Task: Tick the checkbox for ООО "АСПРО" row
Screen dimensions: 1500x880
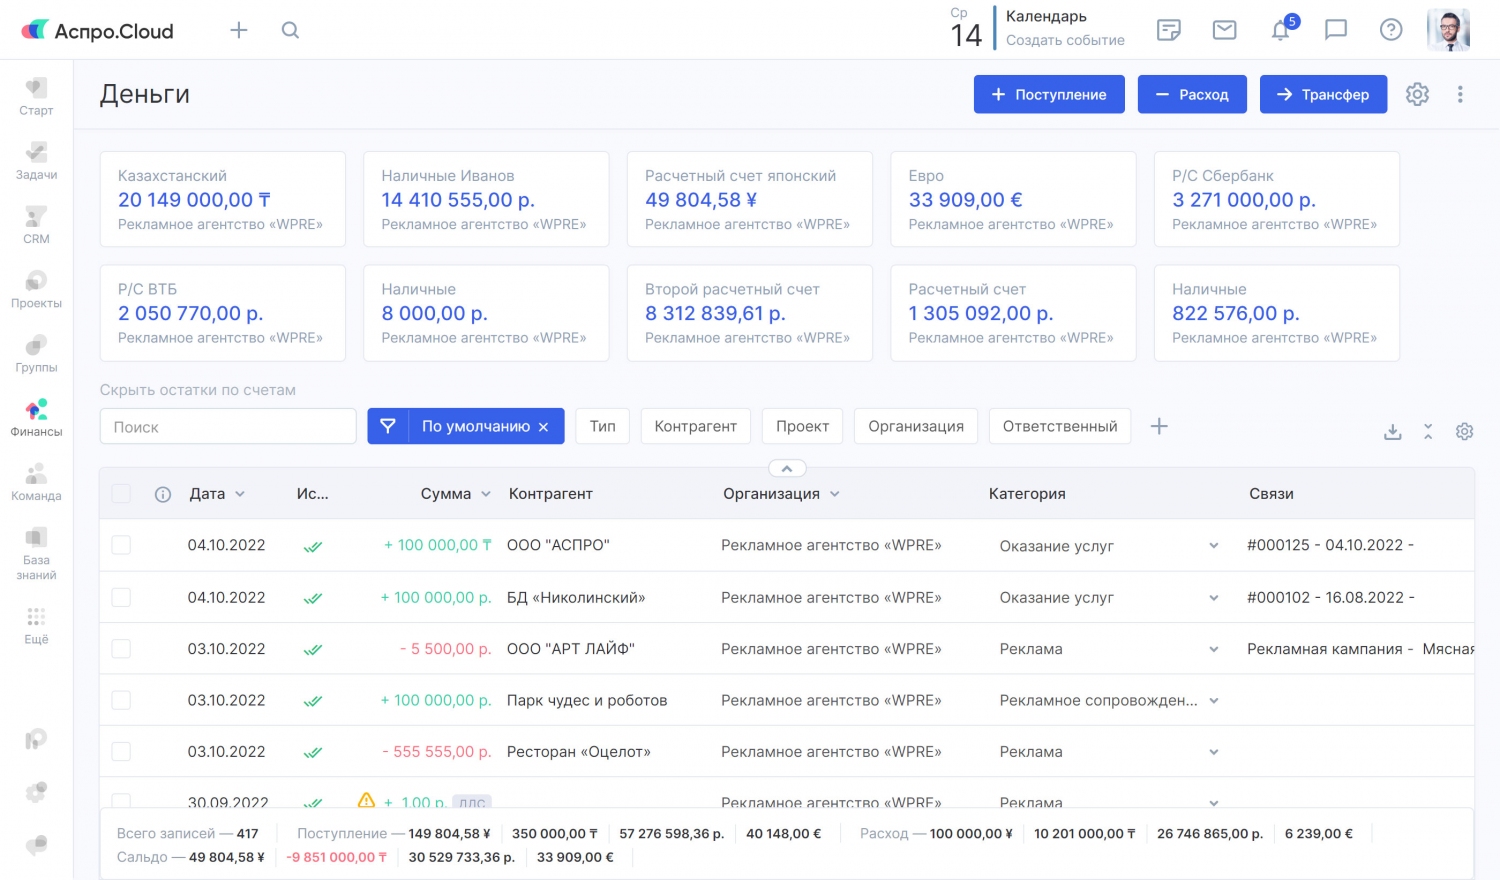Action: [x=121, y=545]
